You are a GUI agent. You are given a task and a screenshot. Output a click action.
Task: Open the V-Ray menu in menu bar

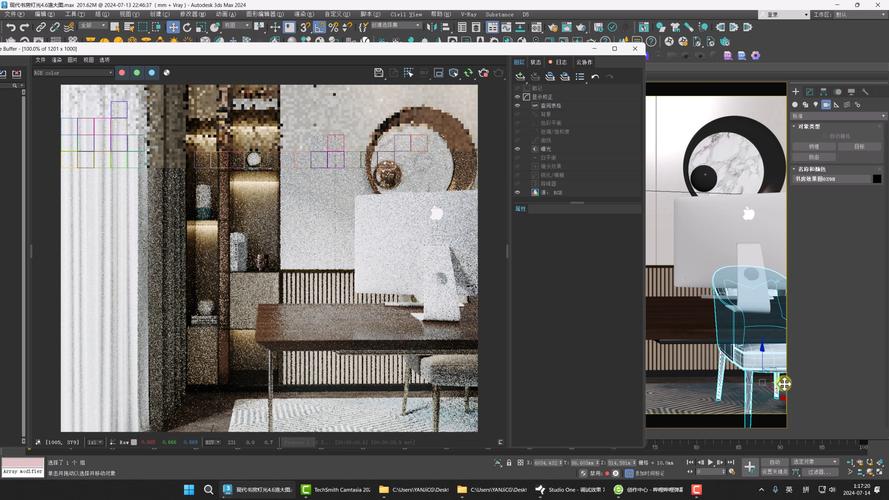point(468,14)
